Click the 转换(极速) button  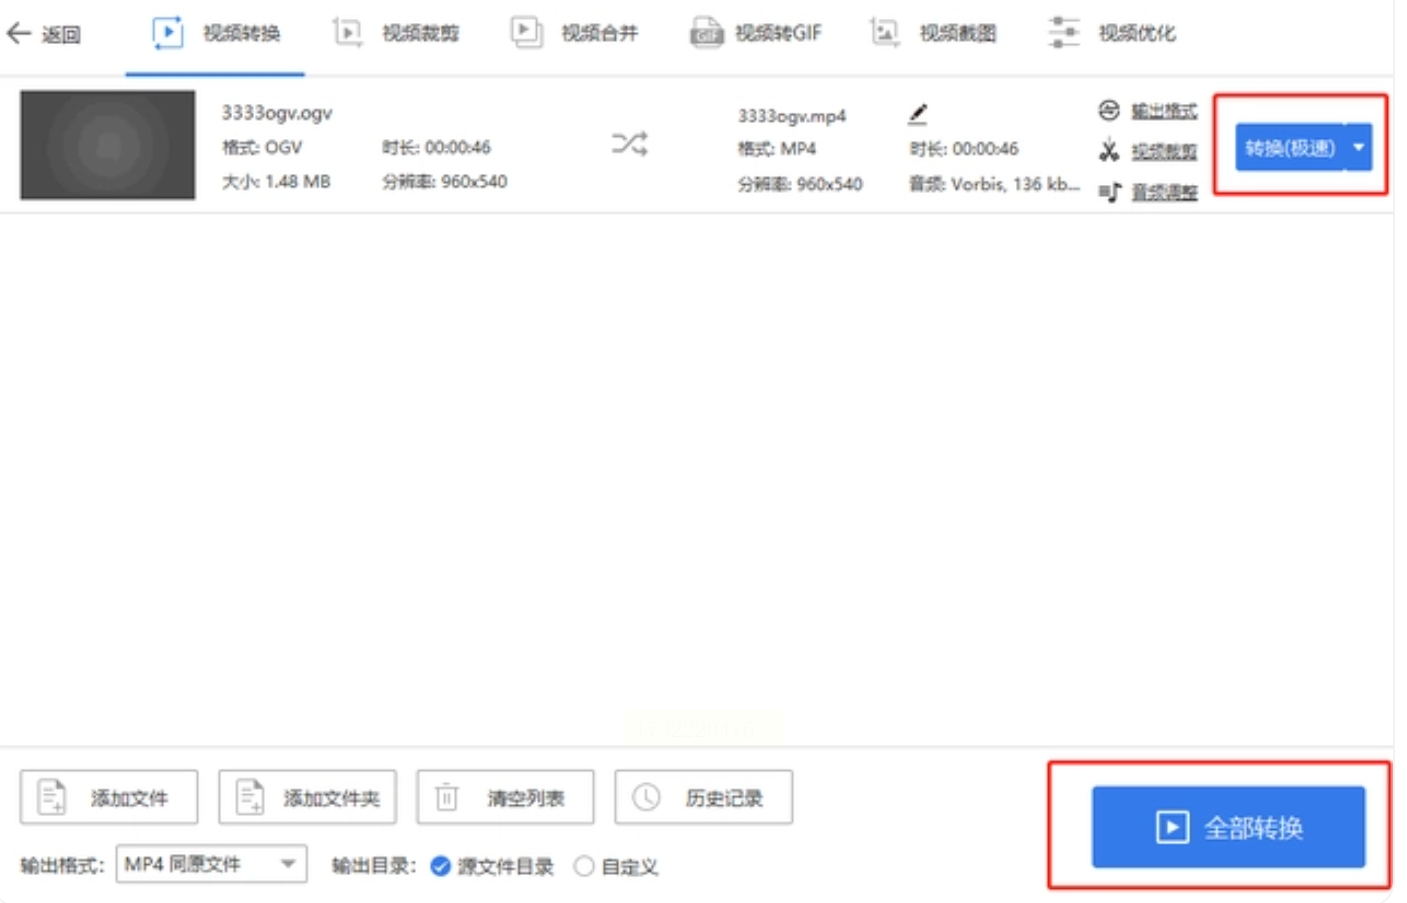1290,148
